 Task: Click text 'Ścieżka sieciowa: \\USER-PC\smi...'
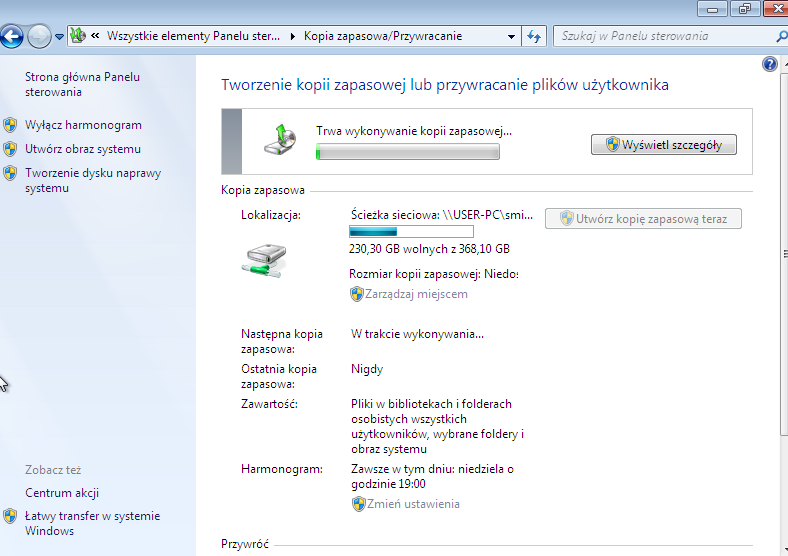click(442, 215)
